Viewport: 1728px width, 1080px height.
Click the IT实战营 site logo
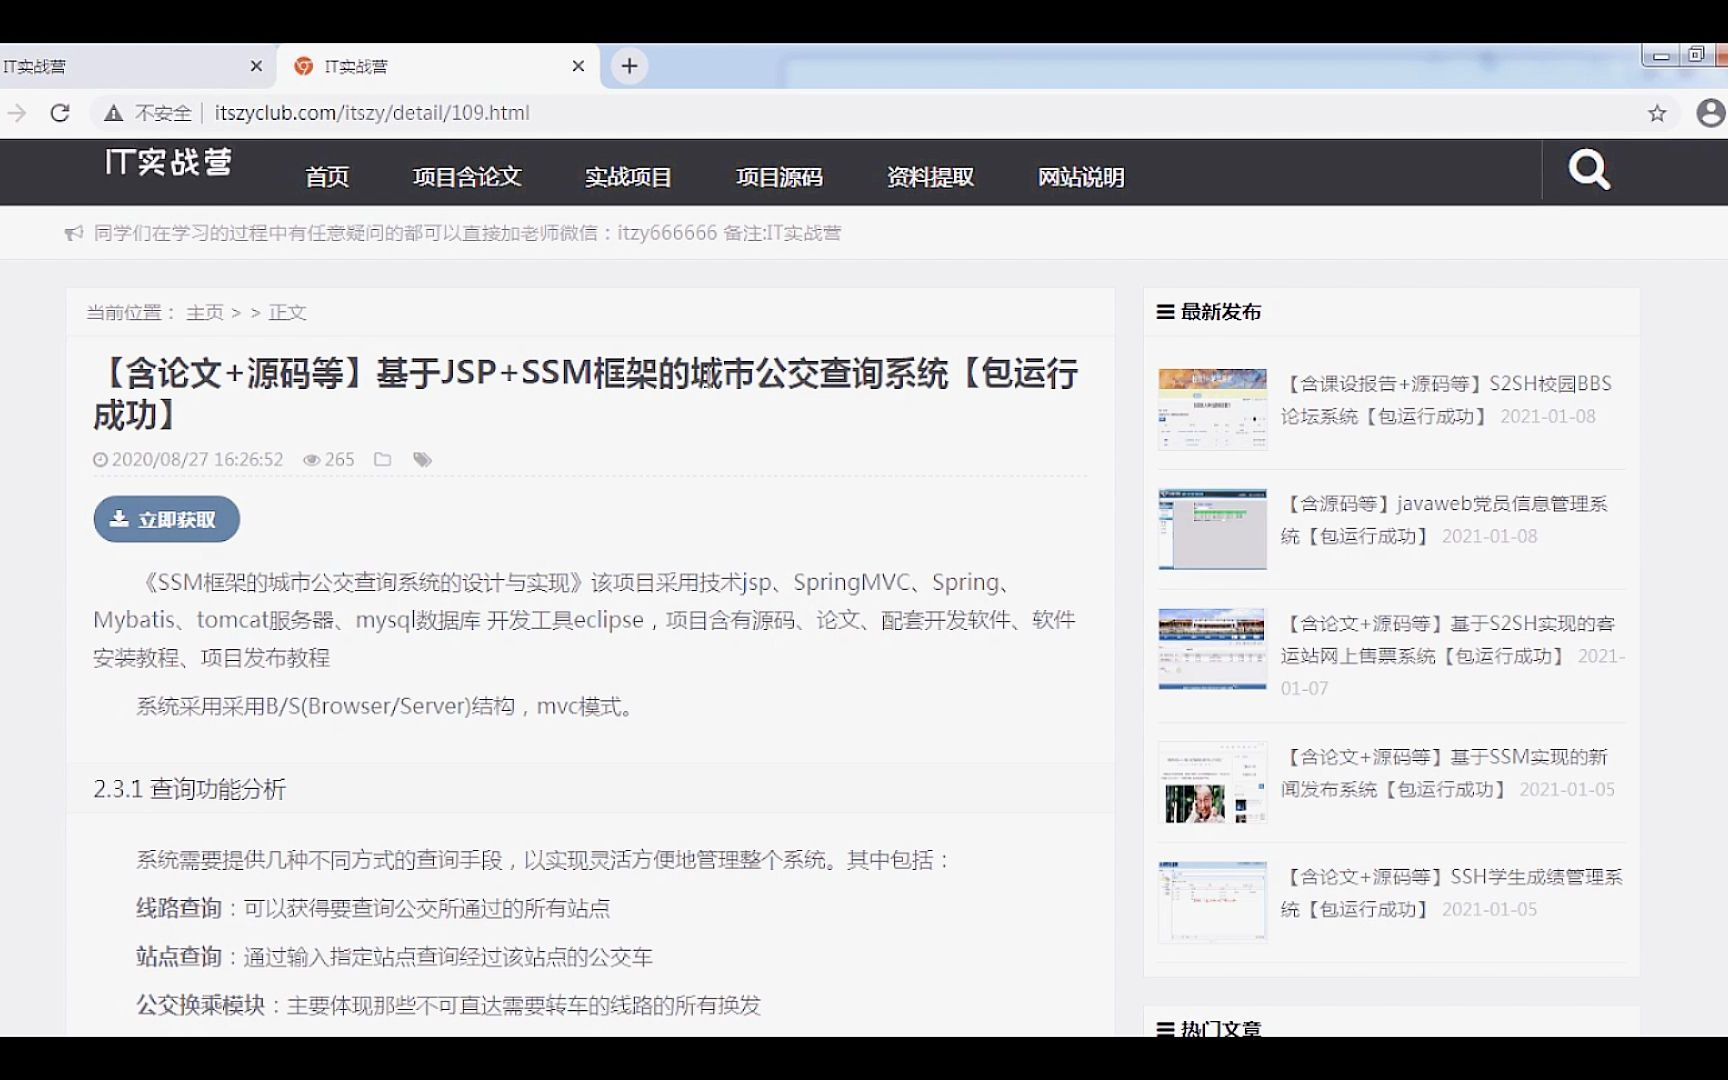168,162
